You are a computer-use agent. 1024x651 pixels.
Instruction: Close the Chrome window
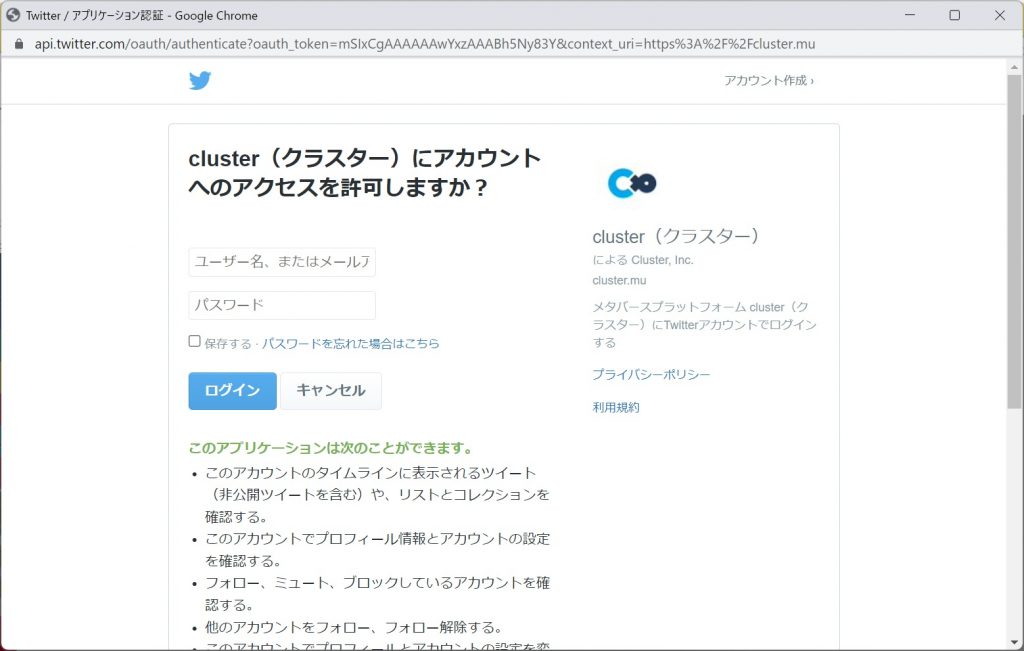click(999, 14)
